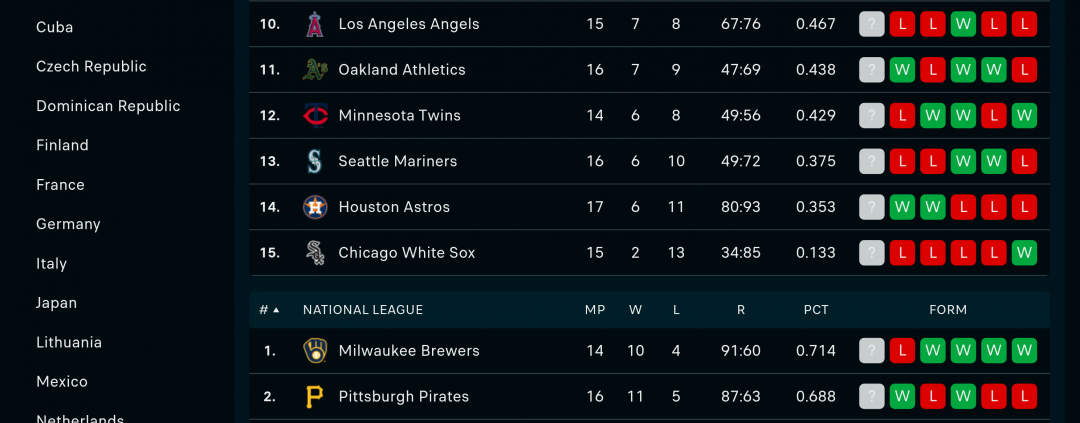1080x423 pixels.
Task: Open the gray upcoming-match box for Chicago White Sox
Action: click(871, 253)
